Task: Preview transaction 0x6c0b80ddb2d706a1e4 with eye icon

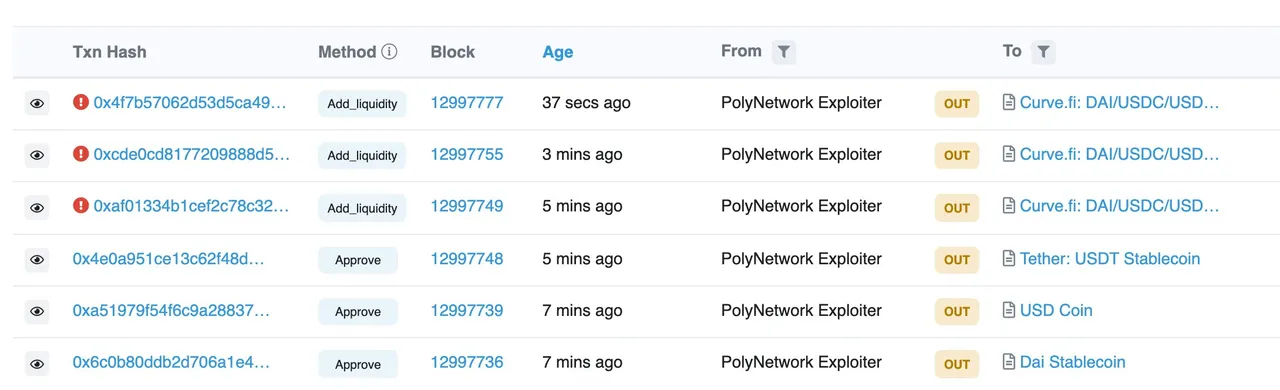Action: 37,363
